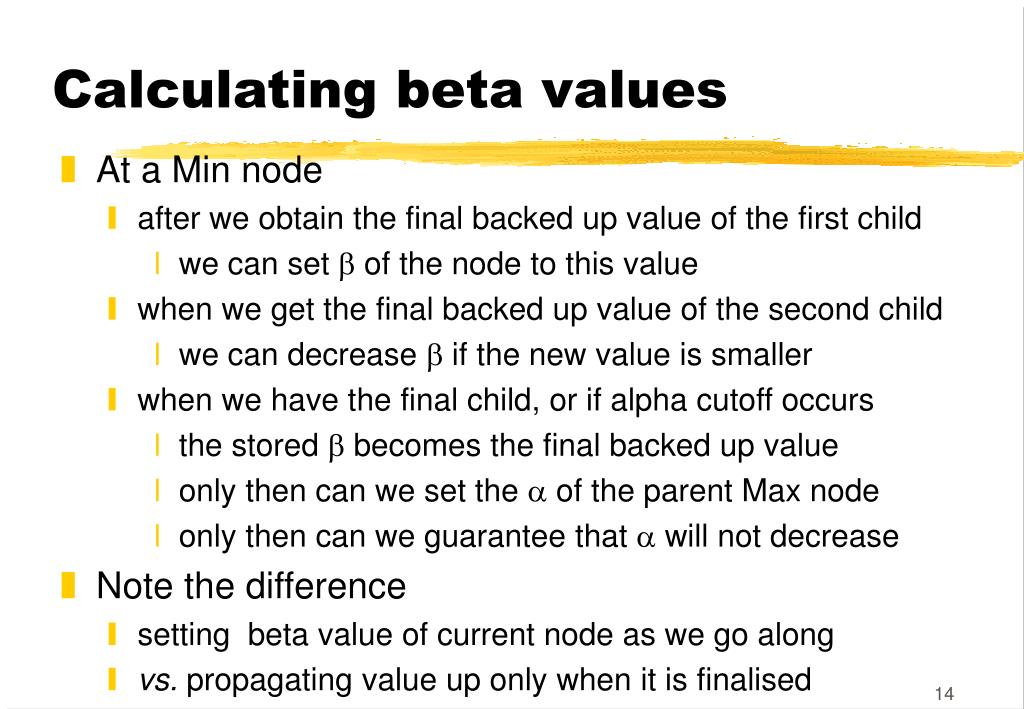Viewport: 1024px width, 709px height.
Task: Click bullet before 'when we get the final'
Action: tap(112, 309)
